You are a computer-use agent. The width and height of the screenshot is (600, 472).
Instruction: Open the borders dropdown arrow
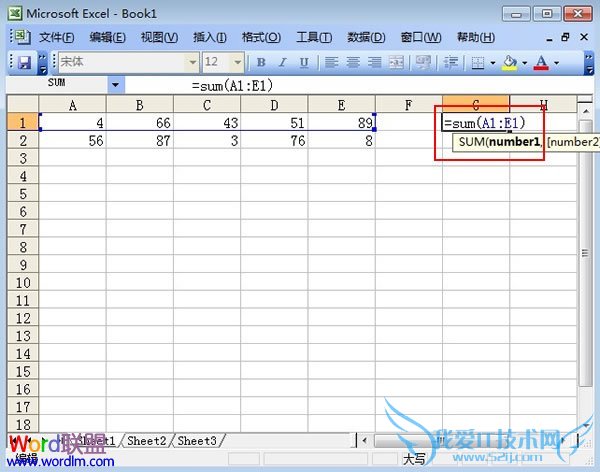493,62
